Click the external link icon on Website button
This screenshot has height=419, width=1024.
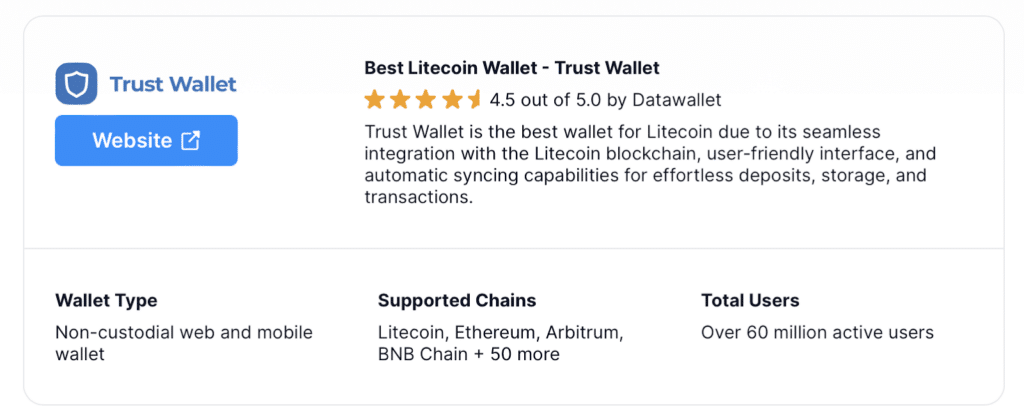click(x=190, y=140)
